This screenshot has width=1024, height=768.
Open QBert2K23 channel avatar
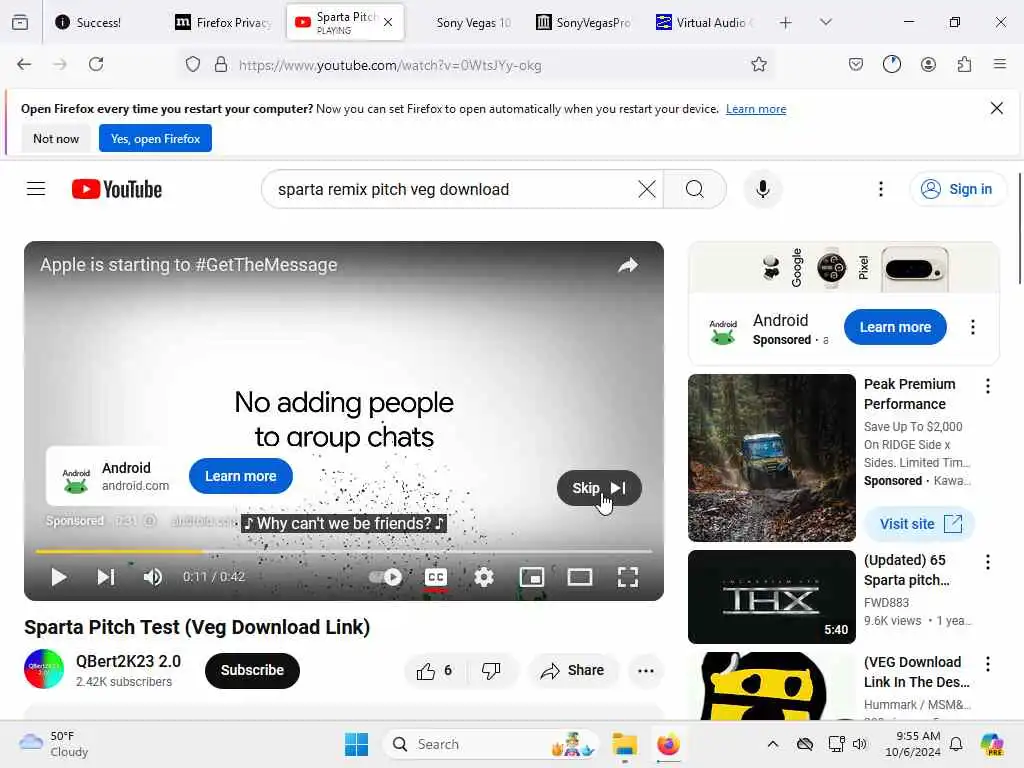point(44,669)
